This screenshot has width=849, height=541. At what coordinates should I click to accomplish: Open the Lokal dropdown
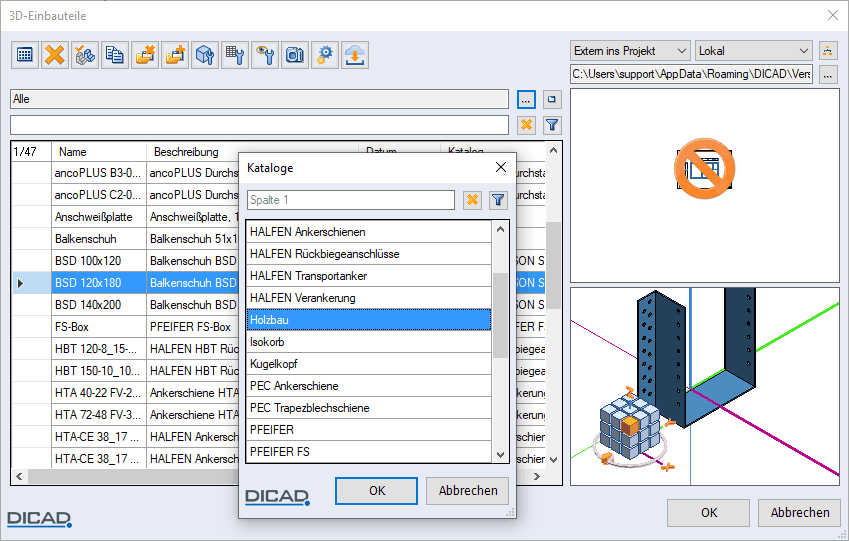pos(754,51)
